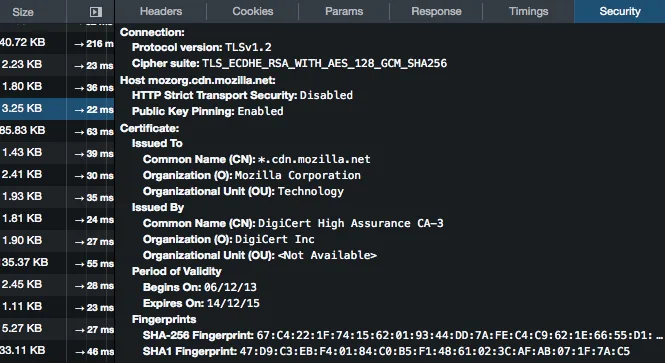Click the Technology organizational unit value

[311, 192]
